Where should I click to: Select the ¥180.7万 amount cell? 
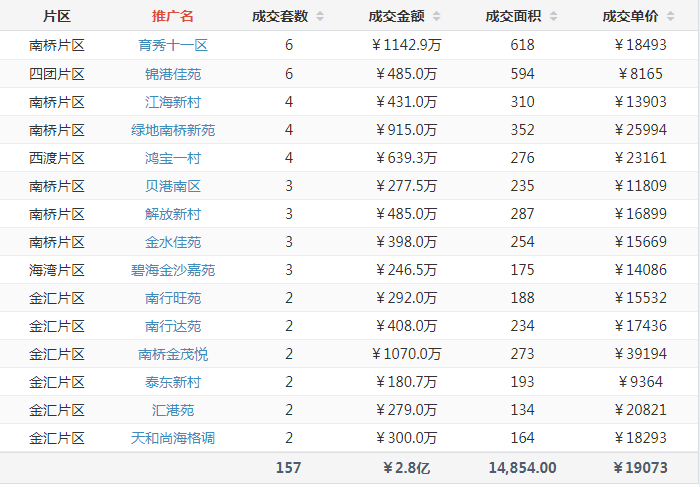(406, 382)
